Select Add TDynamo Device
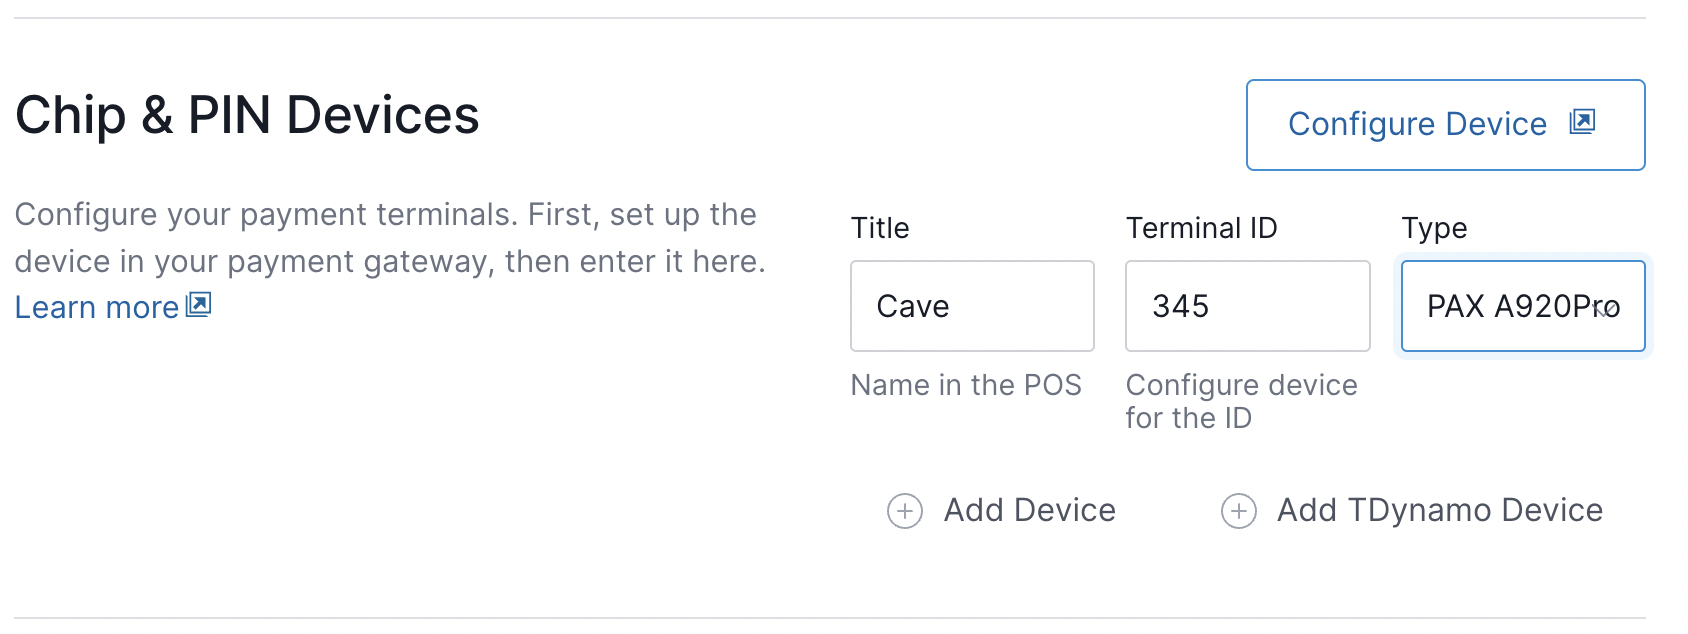1688x634 pixels. tap(1438, 510)
